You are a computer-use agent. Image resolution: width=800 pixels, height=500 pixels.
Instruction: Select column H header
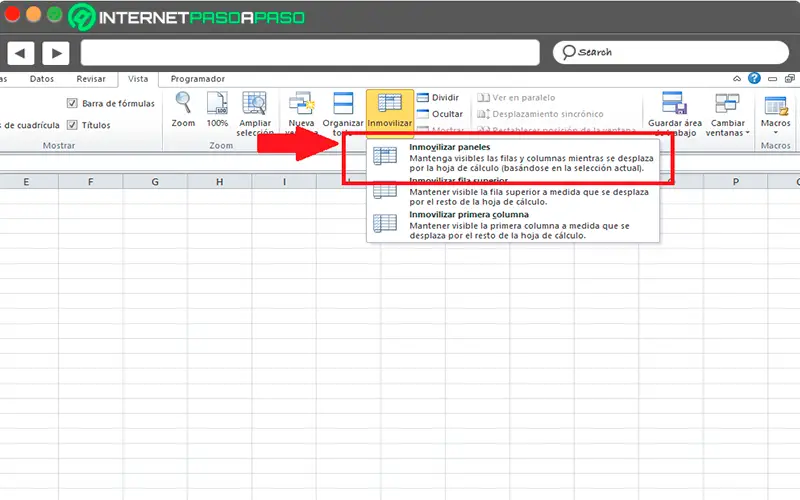219,182
